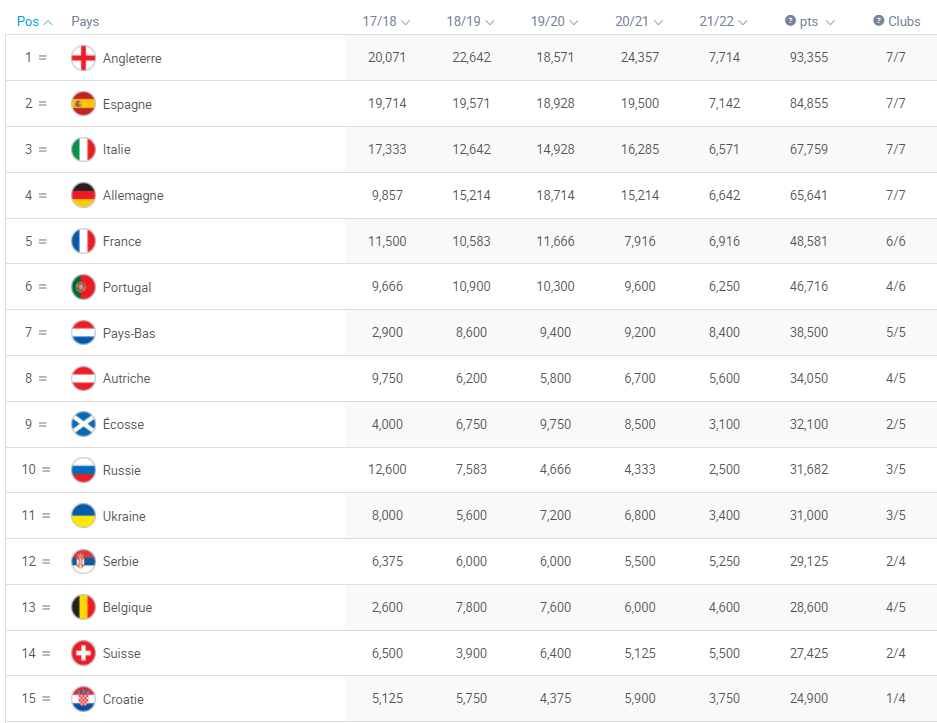Sort by the 19/20 season column
This screenshot has width=937, height=723.
click(x=554, y=21)
